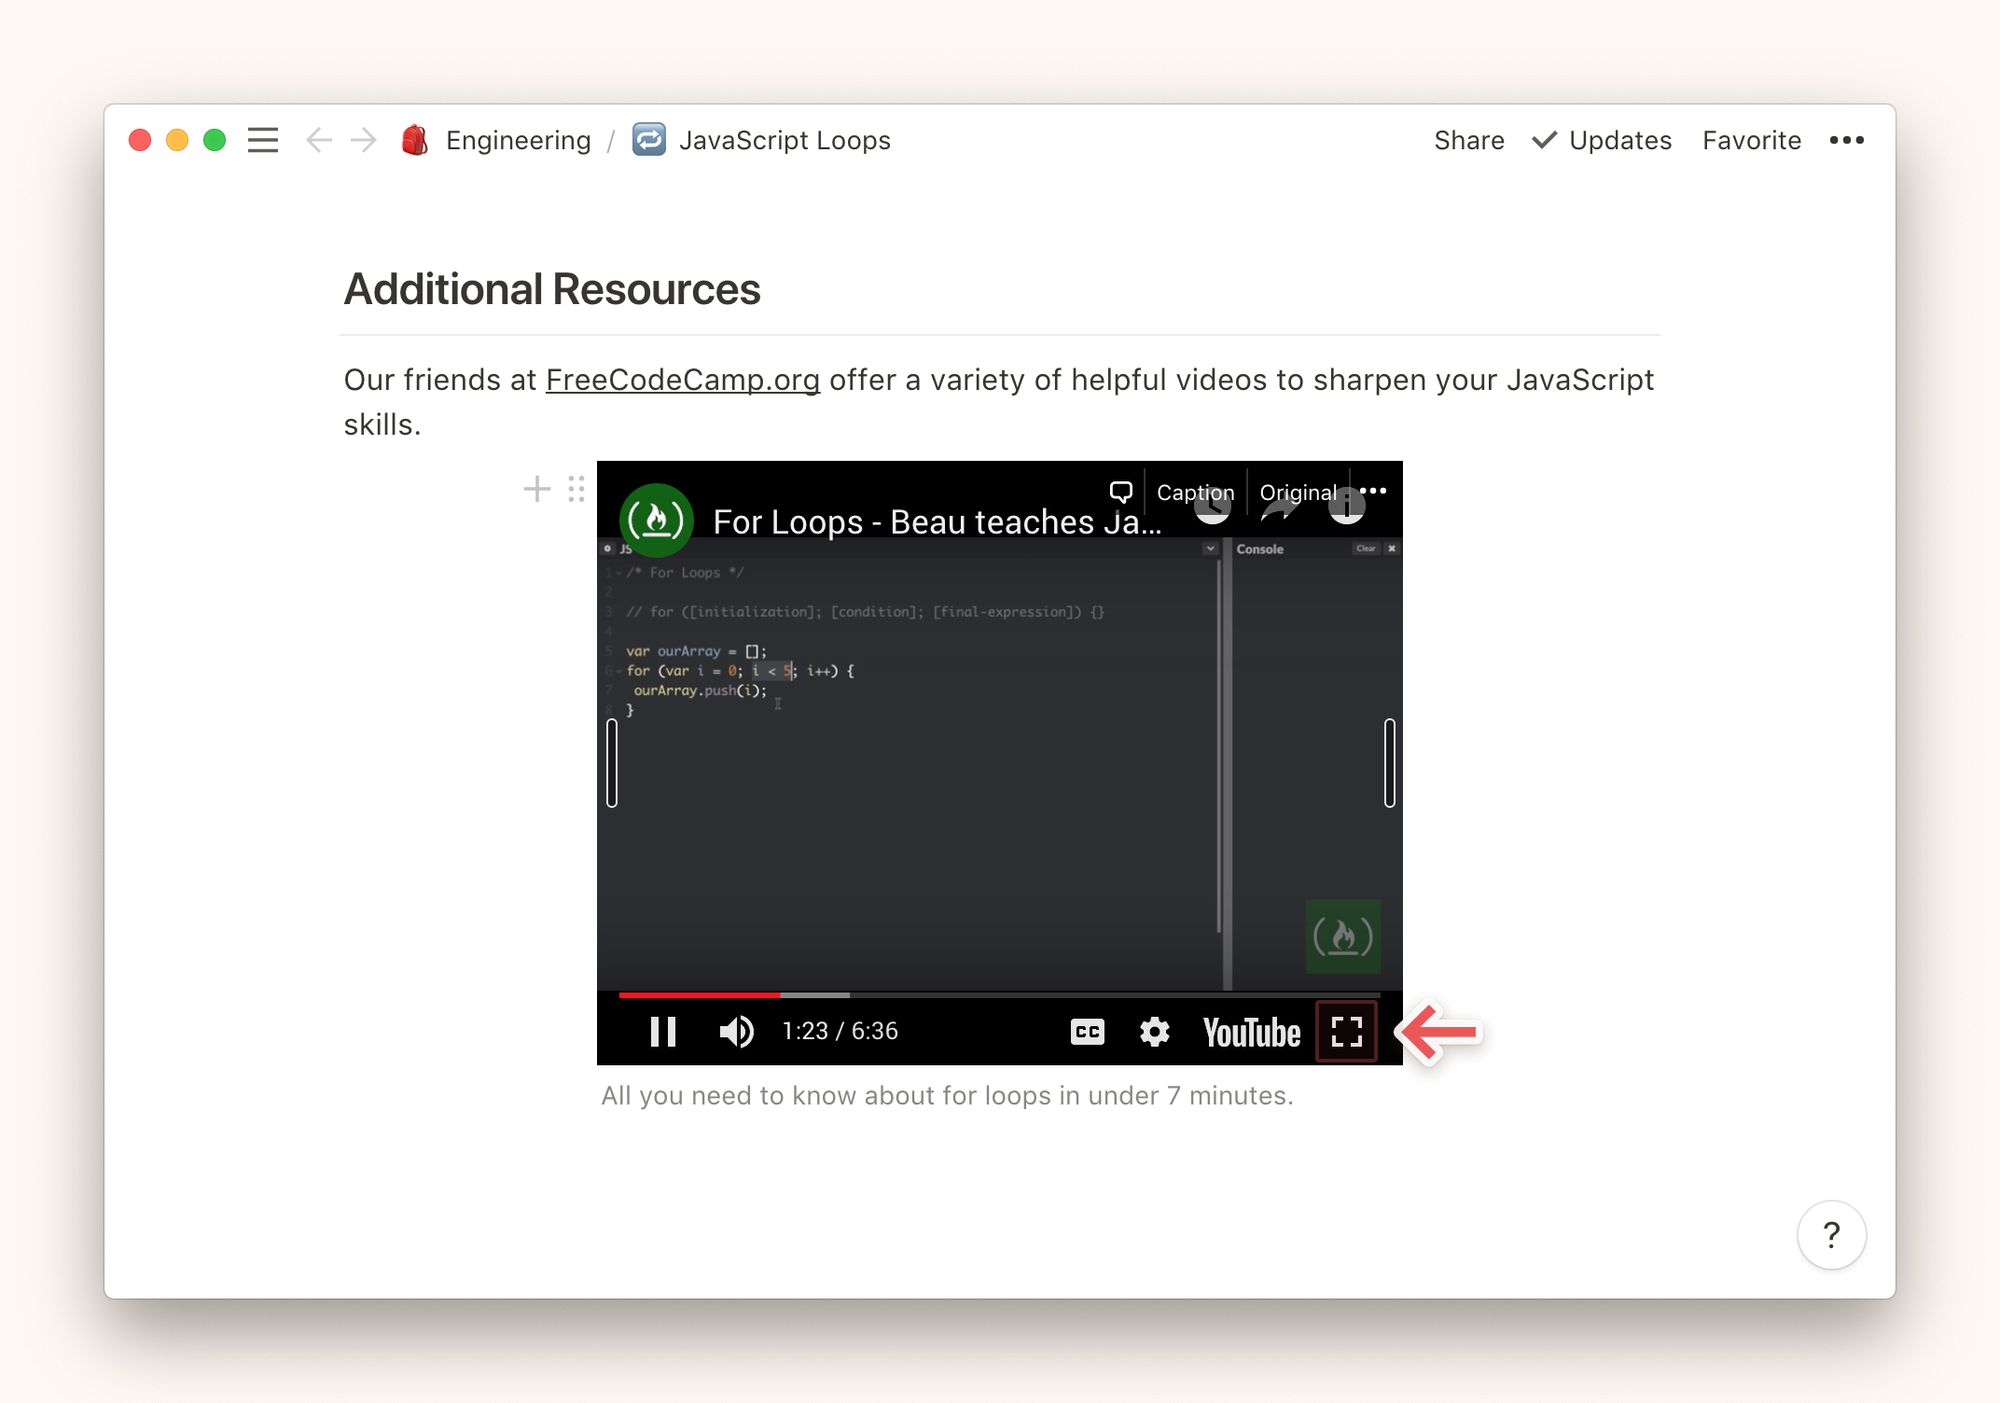Viewport: 2000px width, 1403px height.
Task: Go back with the left arrow
Action: point(318,140)
